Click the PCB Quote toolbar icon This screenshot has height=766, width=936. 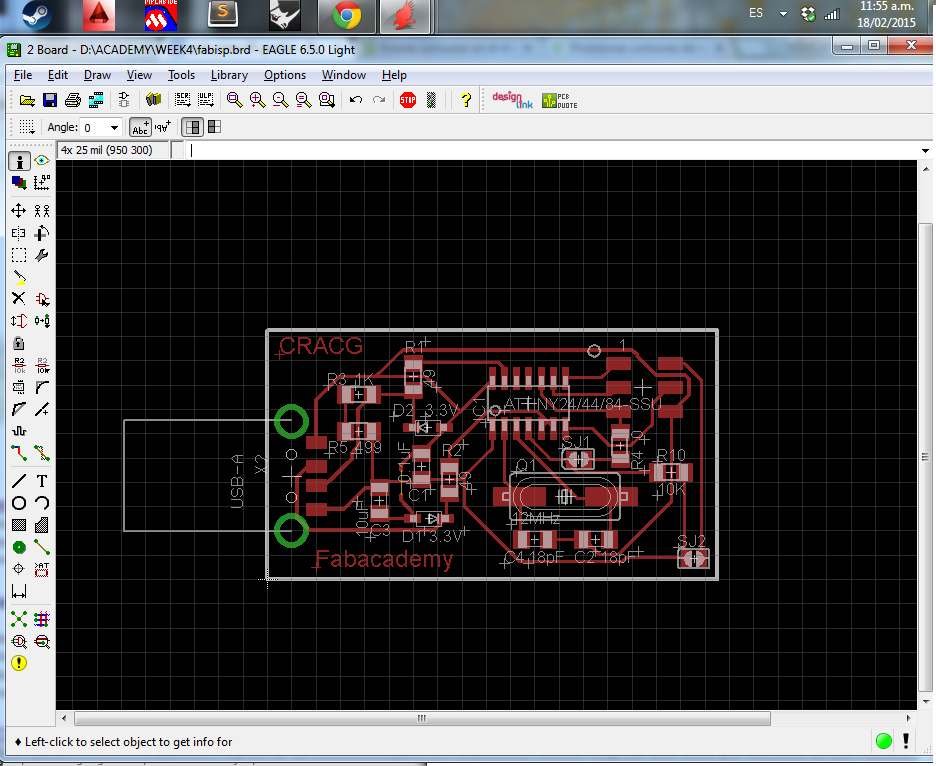(559, 100)
